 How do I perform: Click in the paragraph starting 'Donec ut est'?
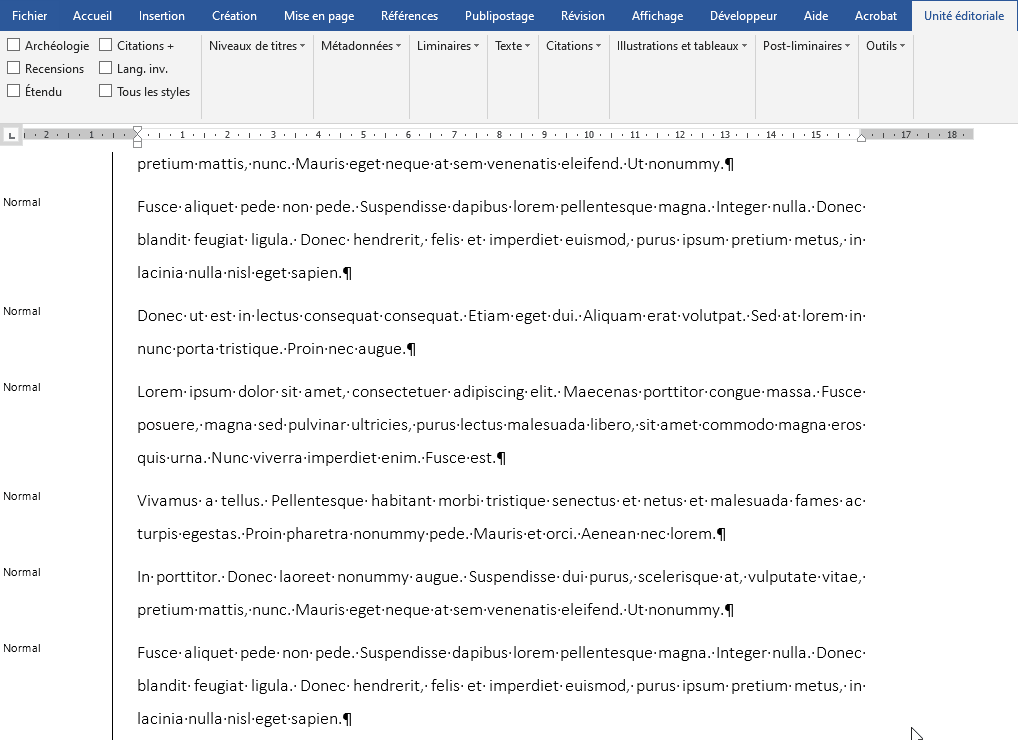coord(501,332)
